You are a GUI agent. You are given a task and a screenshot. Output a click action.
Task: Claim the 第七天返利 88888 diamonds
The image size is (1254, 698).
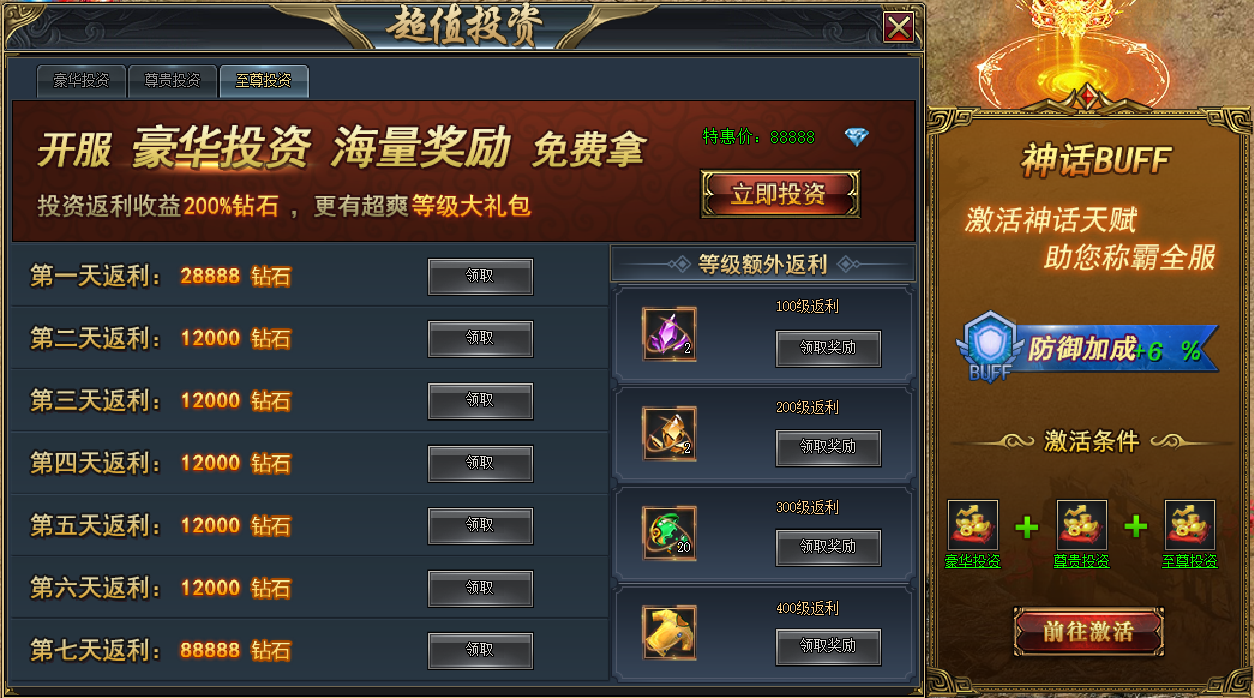[x=480, y=651]
